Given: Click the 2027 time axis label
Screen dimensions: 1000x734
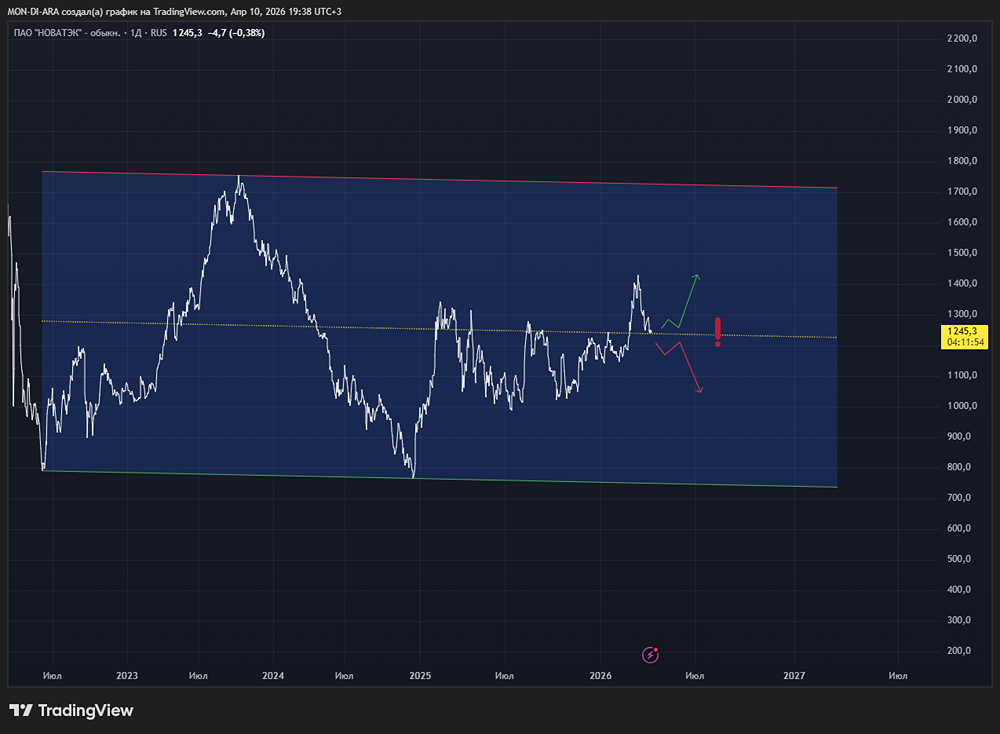Looking at the screenshot, I should (794, 675).
